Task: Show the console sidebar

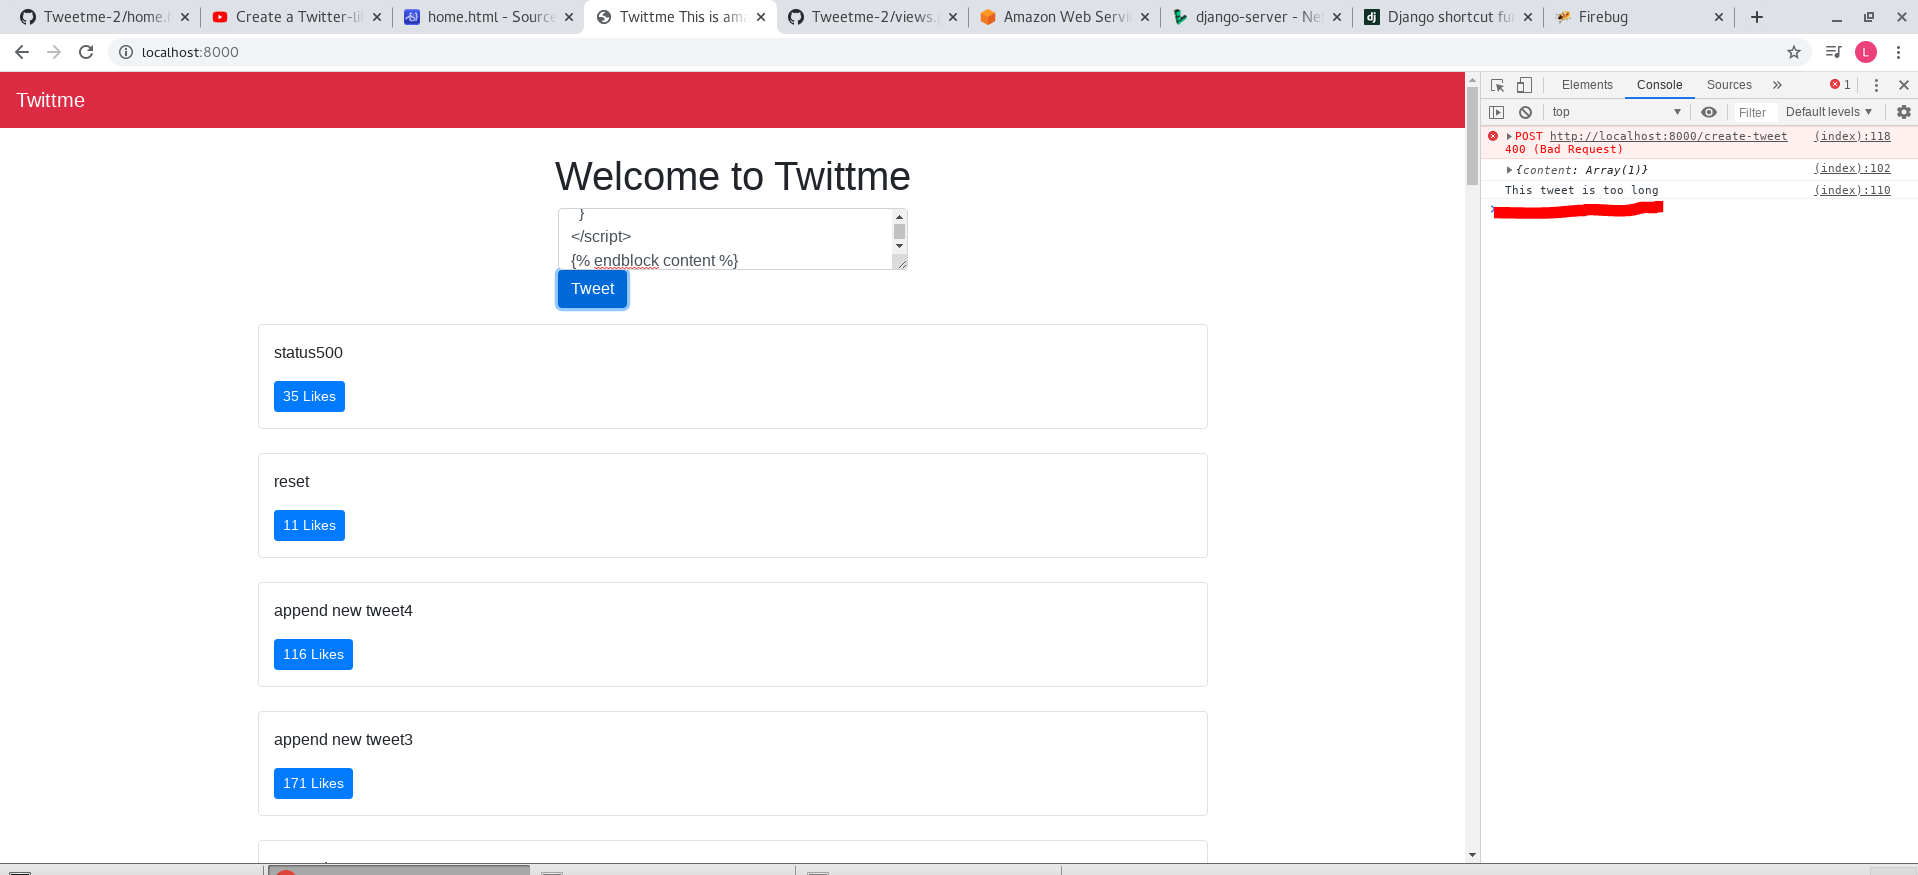Action: (x=1497, y=112)
